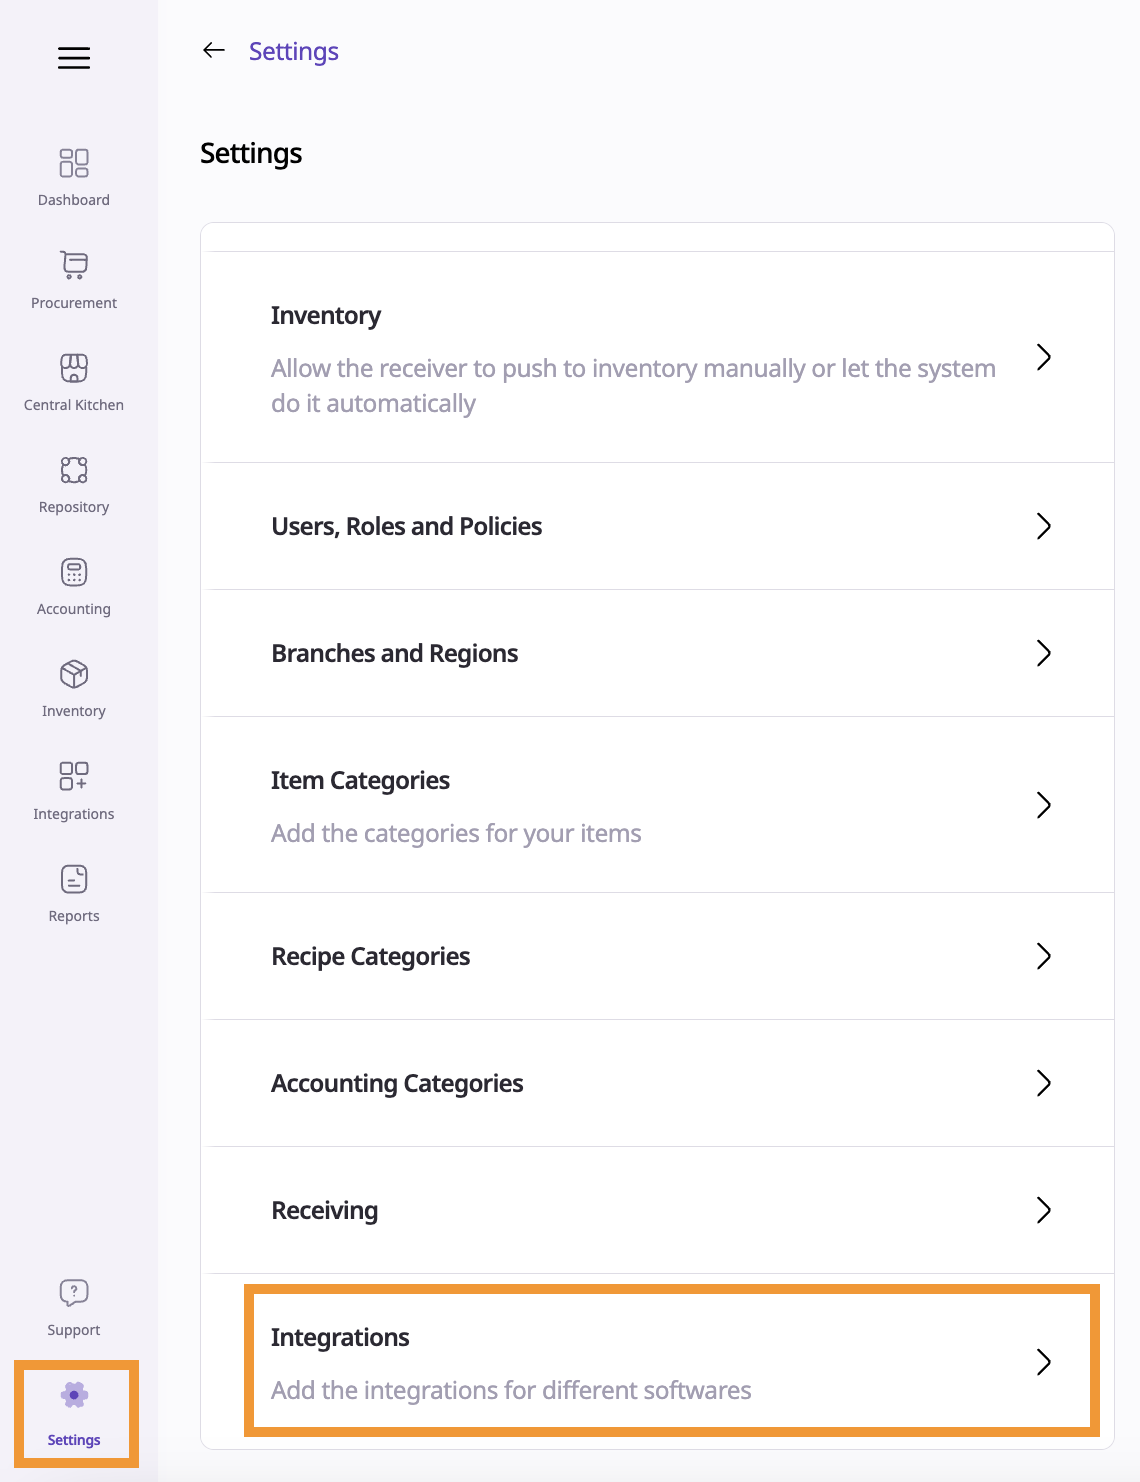Open the Reports sidebar icon

click(x=74, y=879)
